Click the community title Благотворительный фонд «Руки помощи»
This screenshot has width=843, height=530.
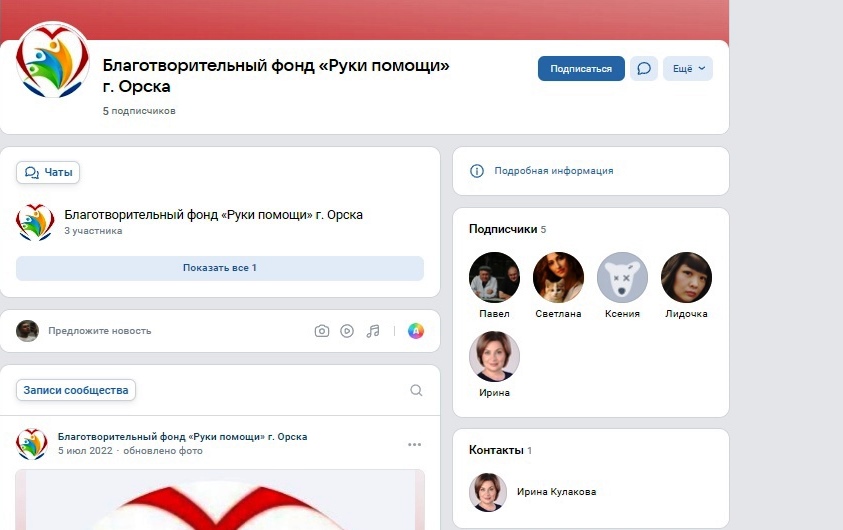pos(276,76)
